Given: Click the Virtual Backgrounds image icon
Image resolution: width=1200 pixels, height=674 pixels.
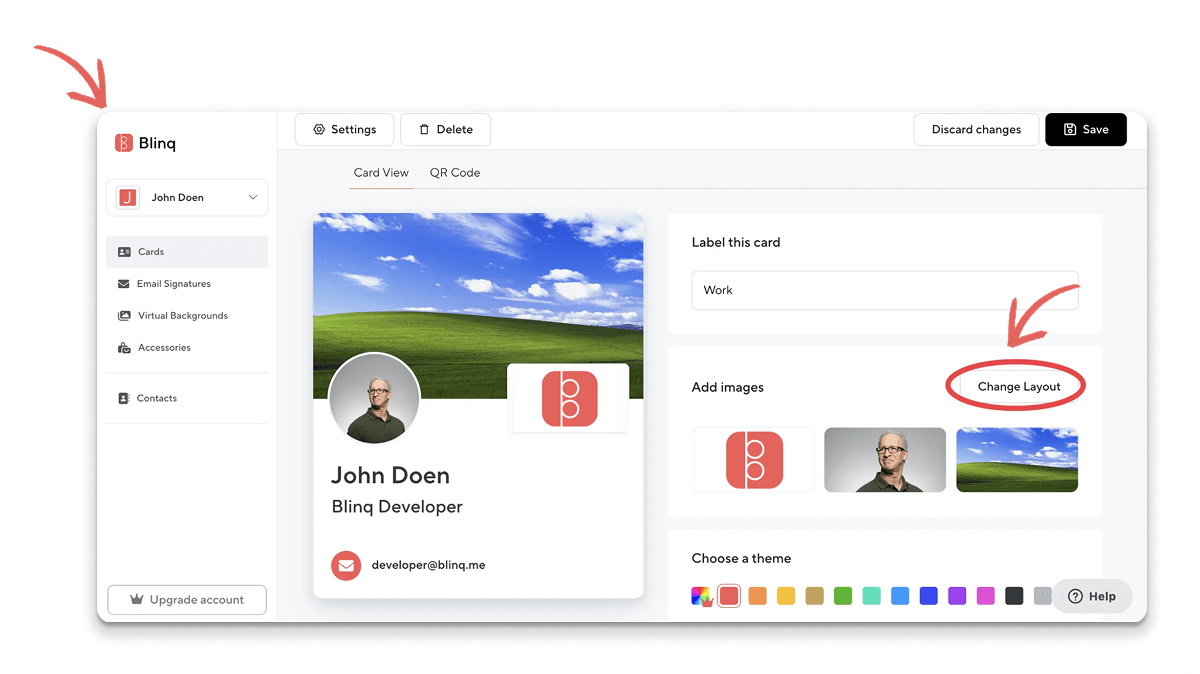Looking at the screenshot, I should point(124,316).
